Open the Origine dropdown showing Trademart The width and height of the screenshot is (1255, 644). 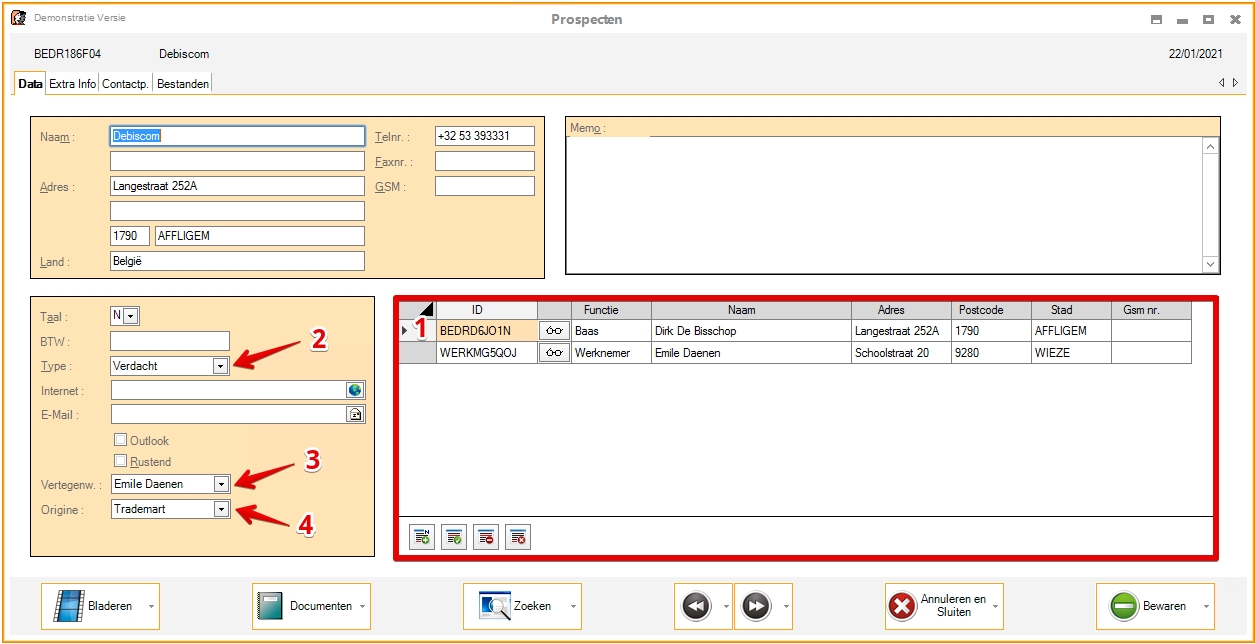220,509
